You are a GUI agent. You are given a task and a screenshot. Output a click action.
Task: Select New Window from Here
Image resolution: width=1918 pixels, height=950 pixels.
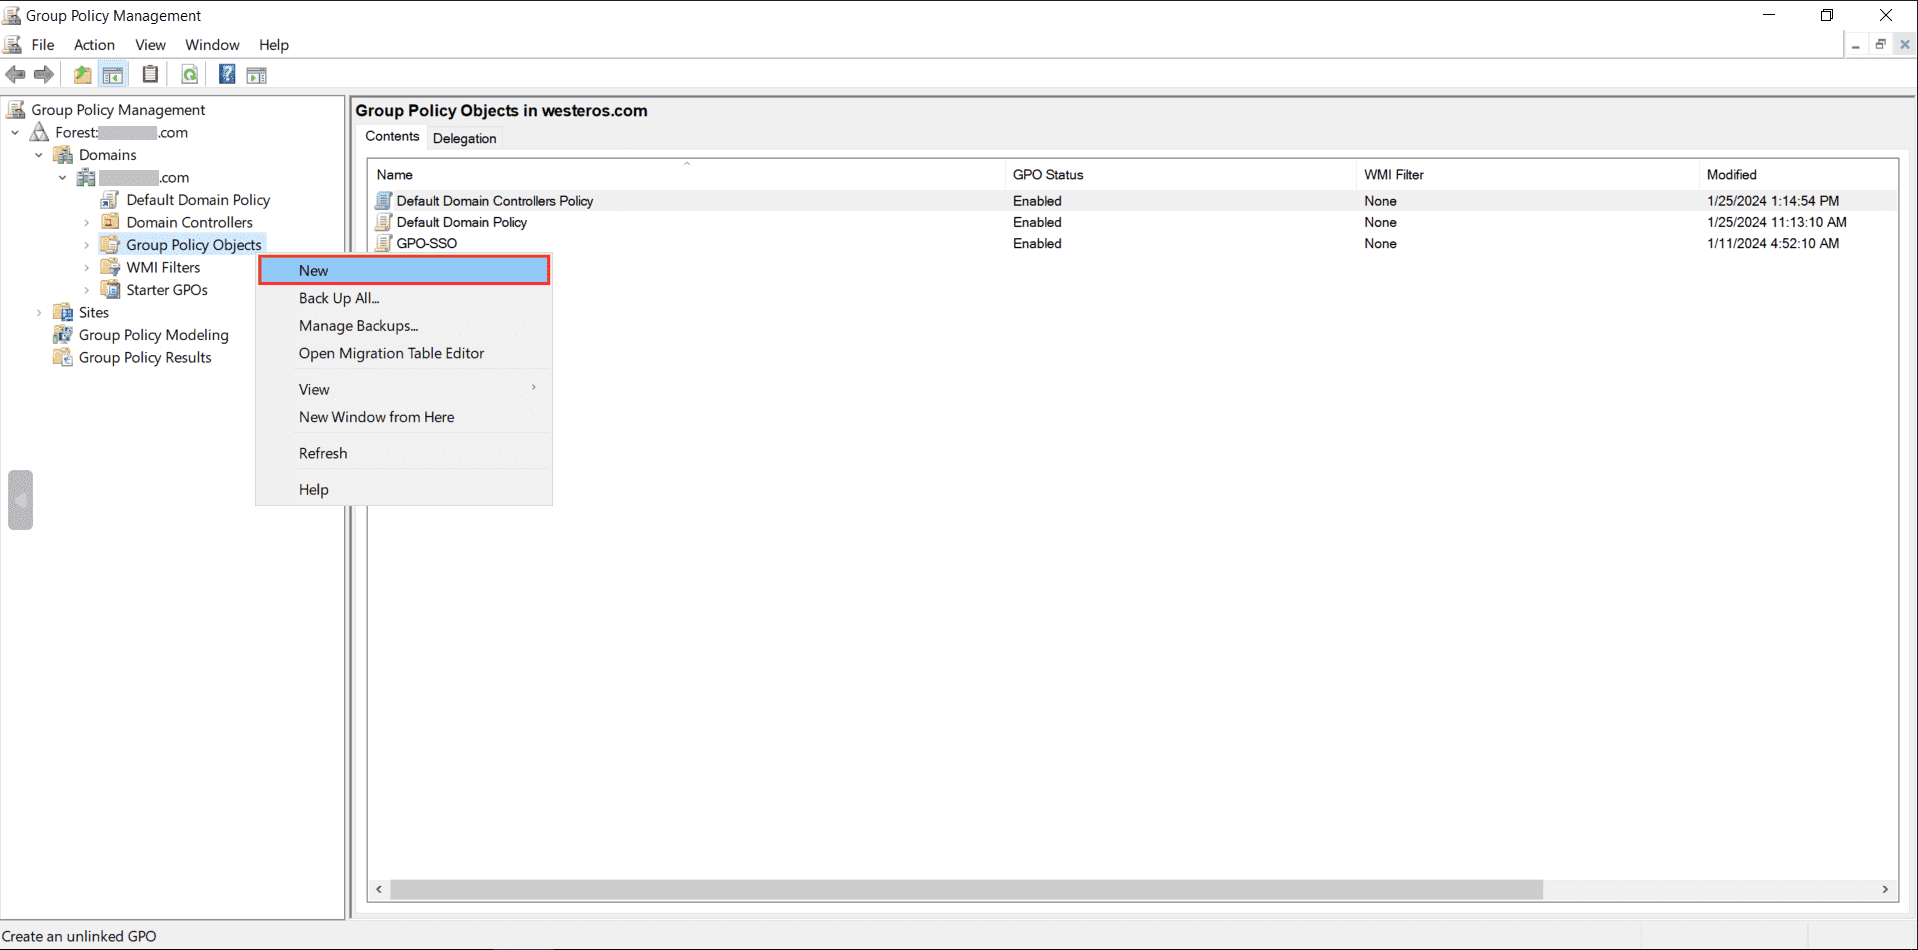point(404,417)
